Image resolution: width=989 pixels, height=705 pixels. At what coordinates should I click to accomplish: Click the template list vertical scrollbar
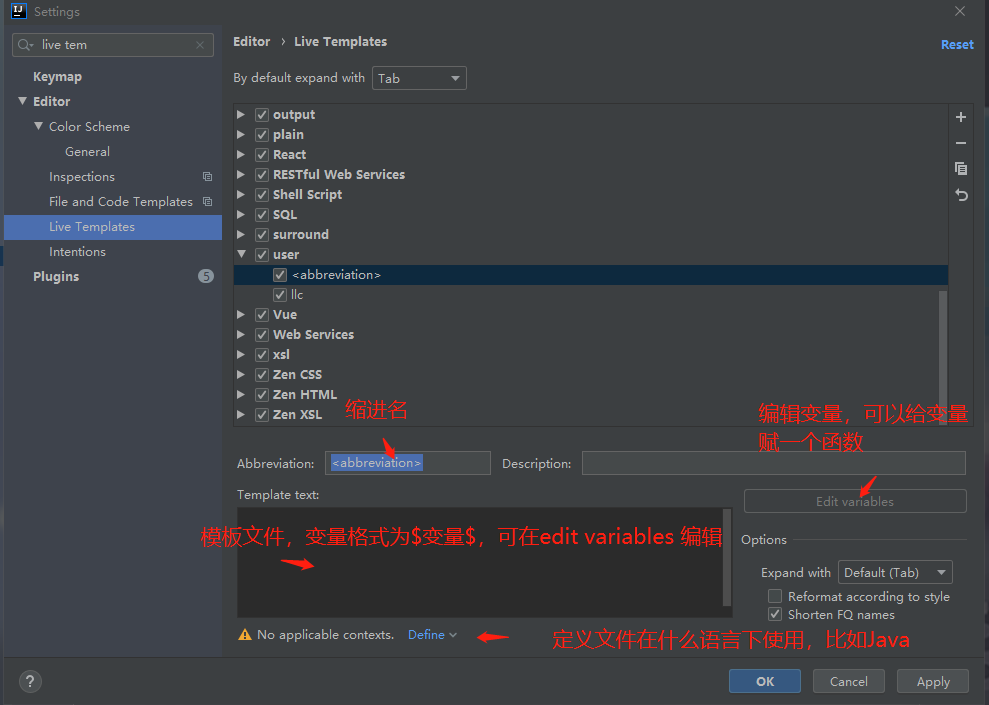click(943, 357)
